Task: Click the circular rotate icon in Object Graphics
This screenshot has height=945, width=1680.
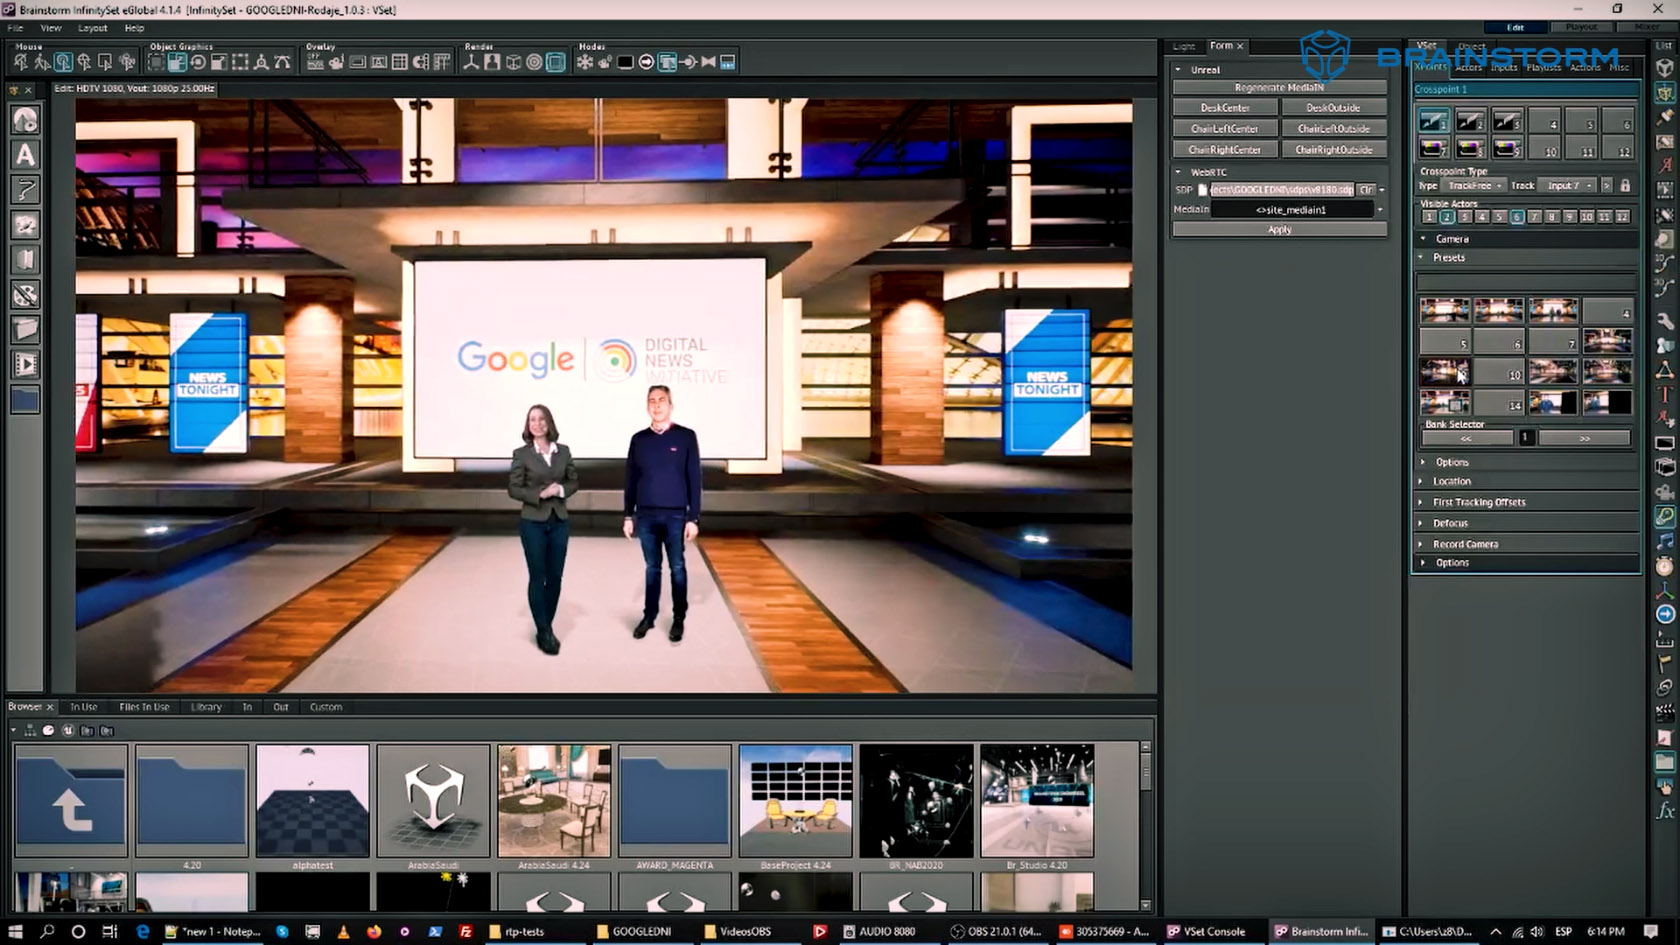Action: tap(198, 62)
